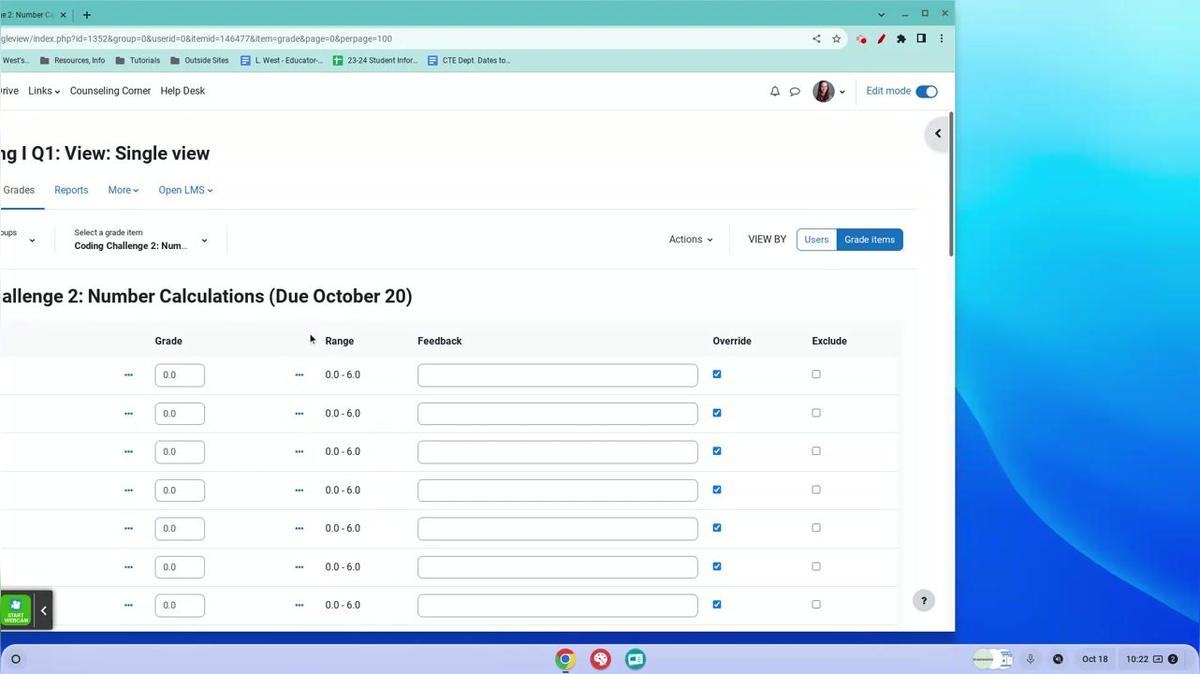
Task: Open the red palette app in shelf
Action: tap(600, 659)
